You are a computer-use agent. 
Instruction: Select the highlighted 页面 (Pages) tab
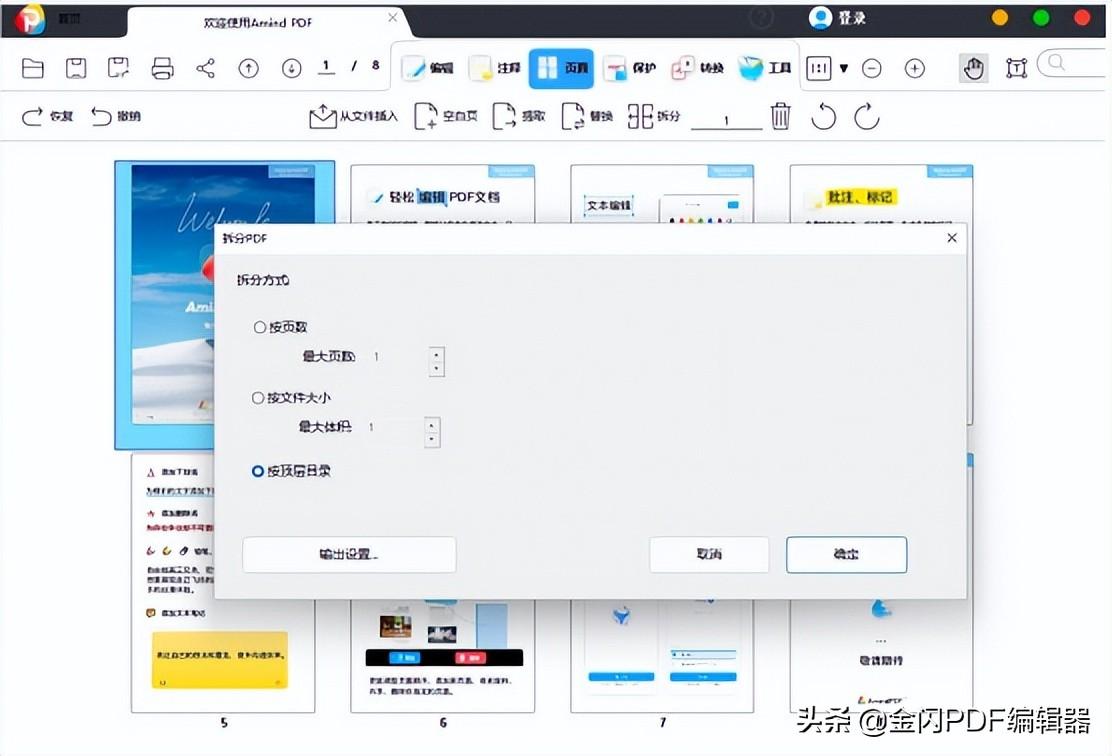tap(561, 68)
